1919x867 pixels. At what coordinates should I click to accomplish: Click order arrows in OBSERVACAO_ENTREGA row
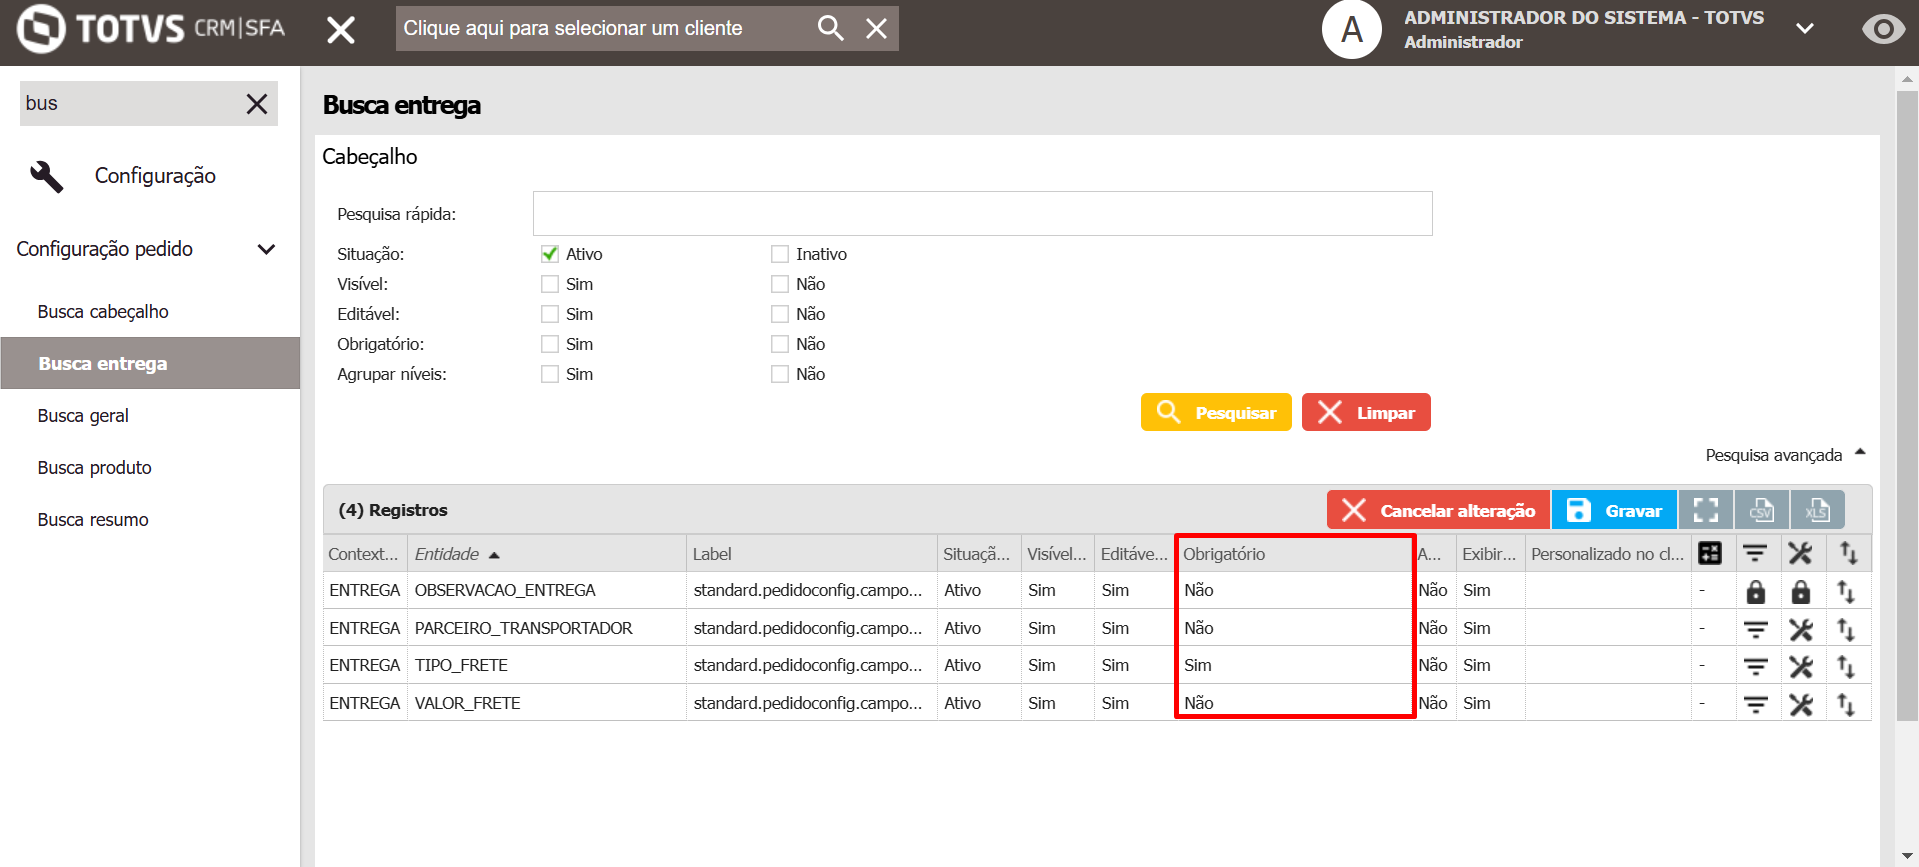tap(1846, 591)
